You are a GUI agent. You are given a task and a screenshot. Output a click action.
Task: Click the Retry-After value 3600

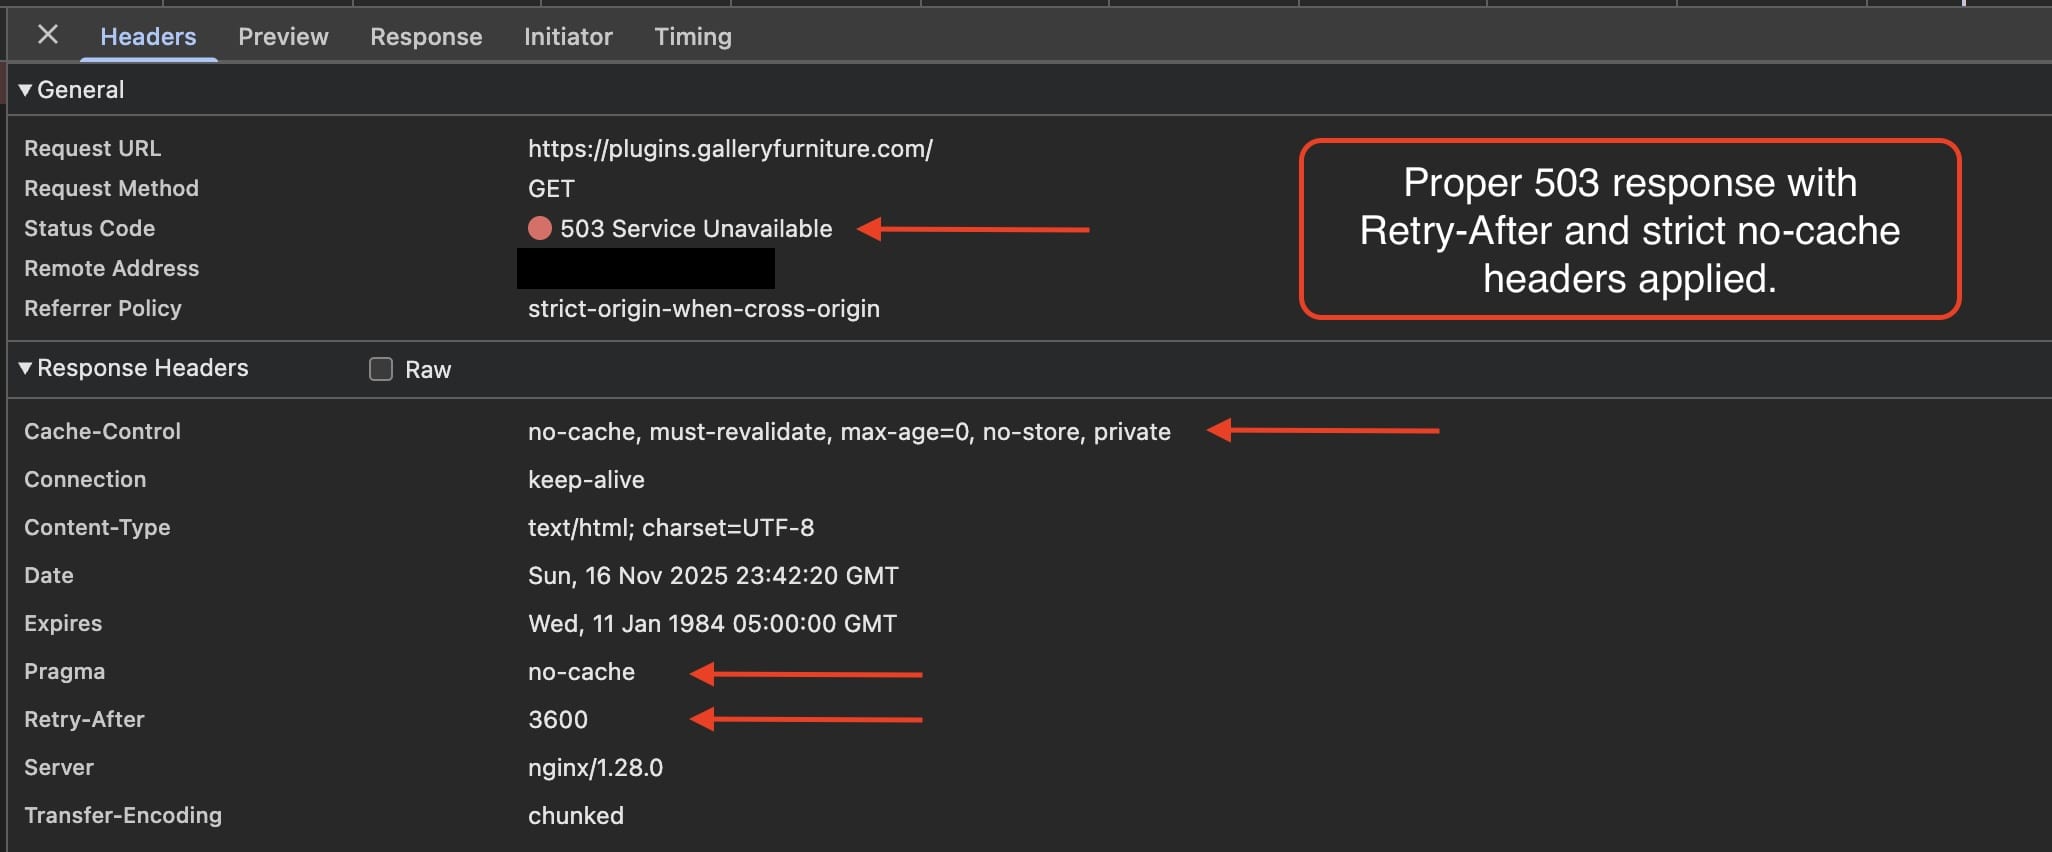point(558,720)
